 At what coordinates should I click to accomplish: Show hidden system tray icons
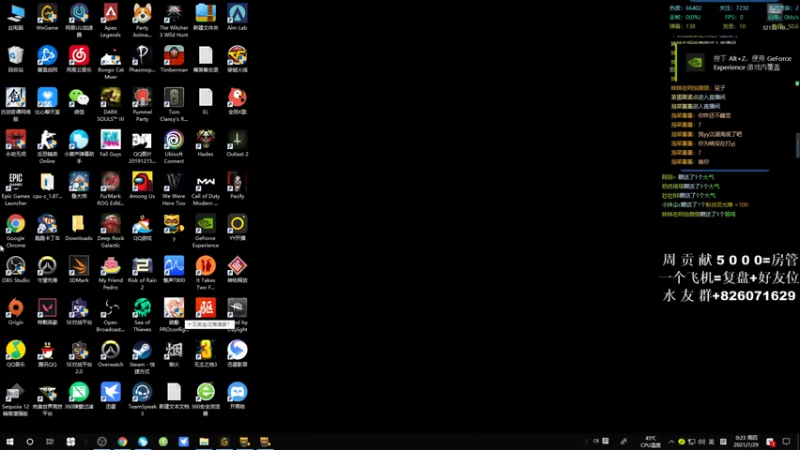point(671,442)
